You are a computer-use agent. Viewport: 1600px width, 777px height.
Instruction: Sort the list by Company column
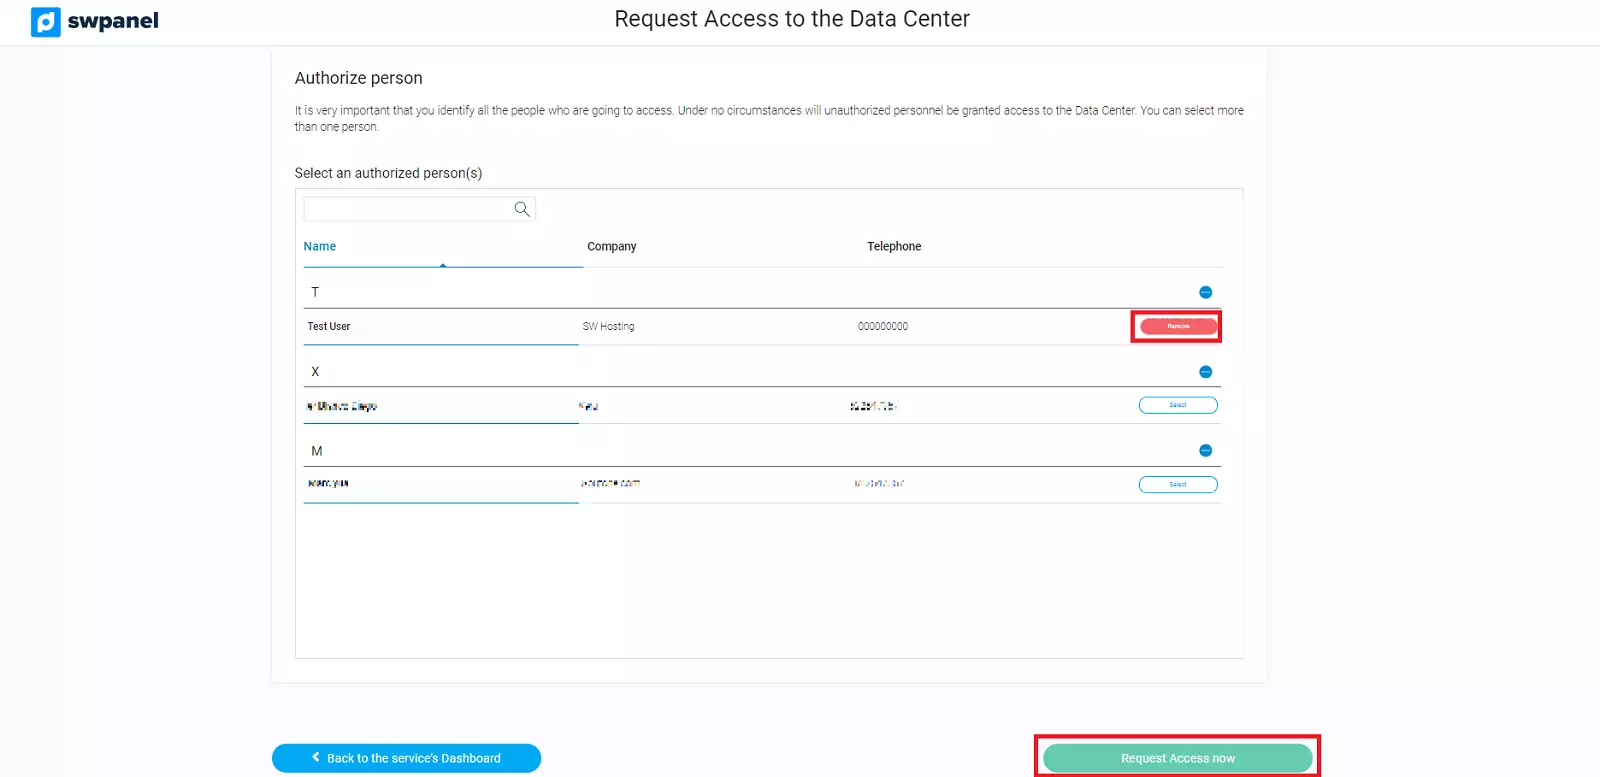611,246
